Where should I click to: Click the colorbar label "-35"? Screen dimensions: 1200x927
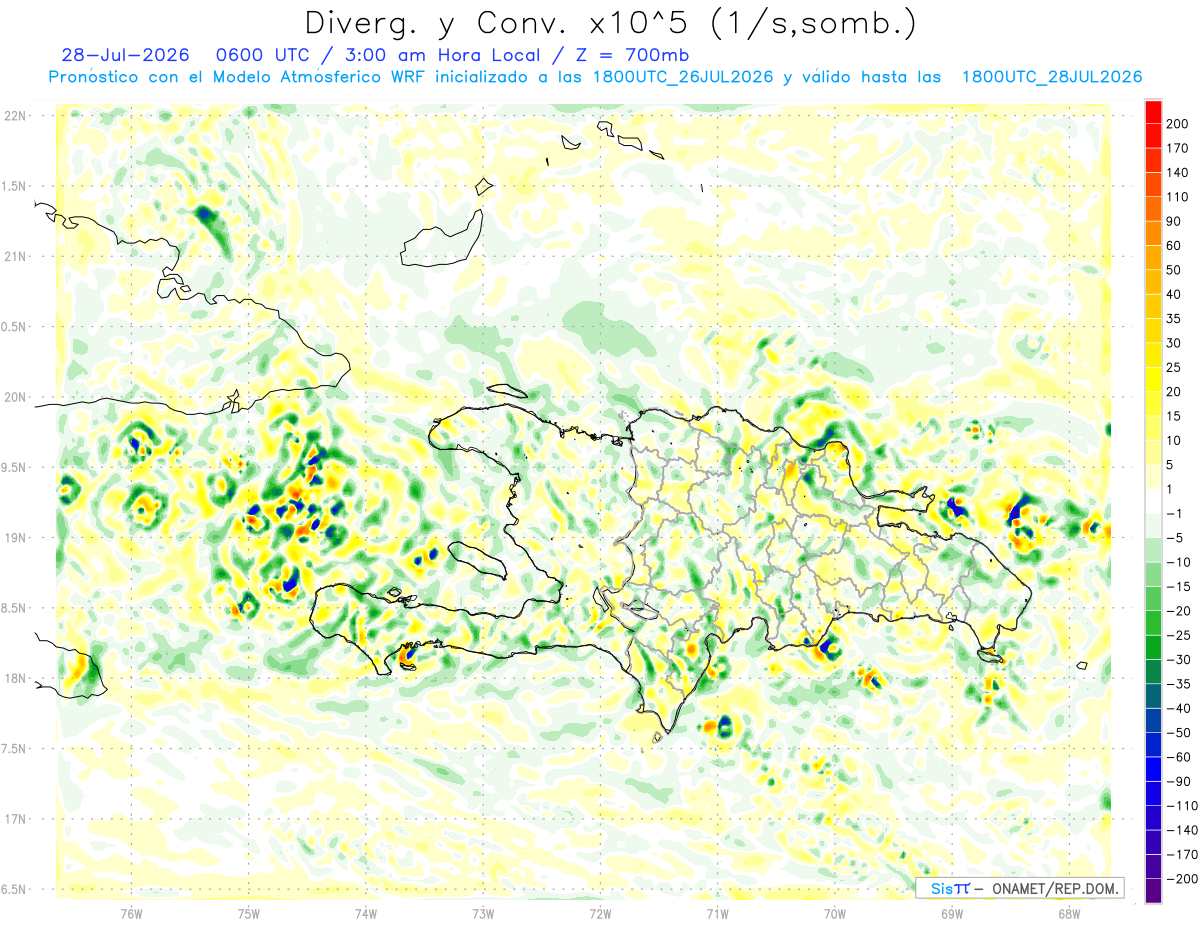click(x=1179, y=684)
